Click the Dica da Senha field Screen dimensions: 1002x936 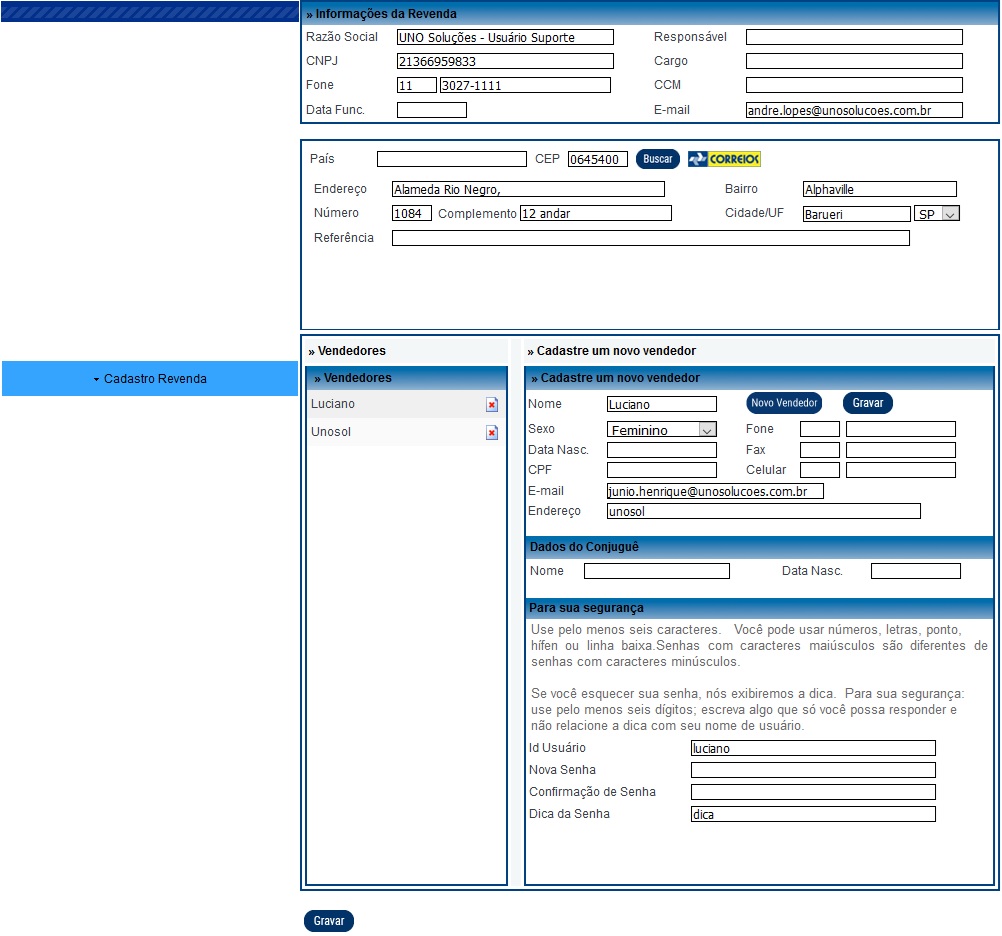(x=812, y=814)
